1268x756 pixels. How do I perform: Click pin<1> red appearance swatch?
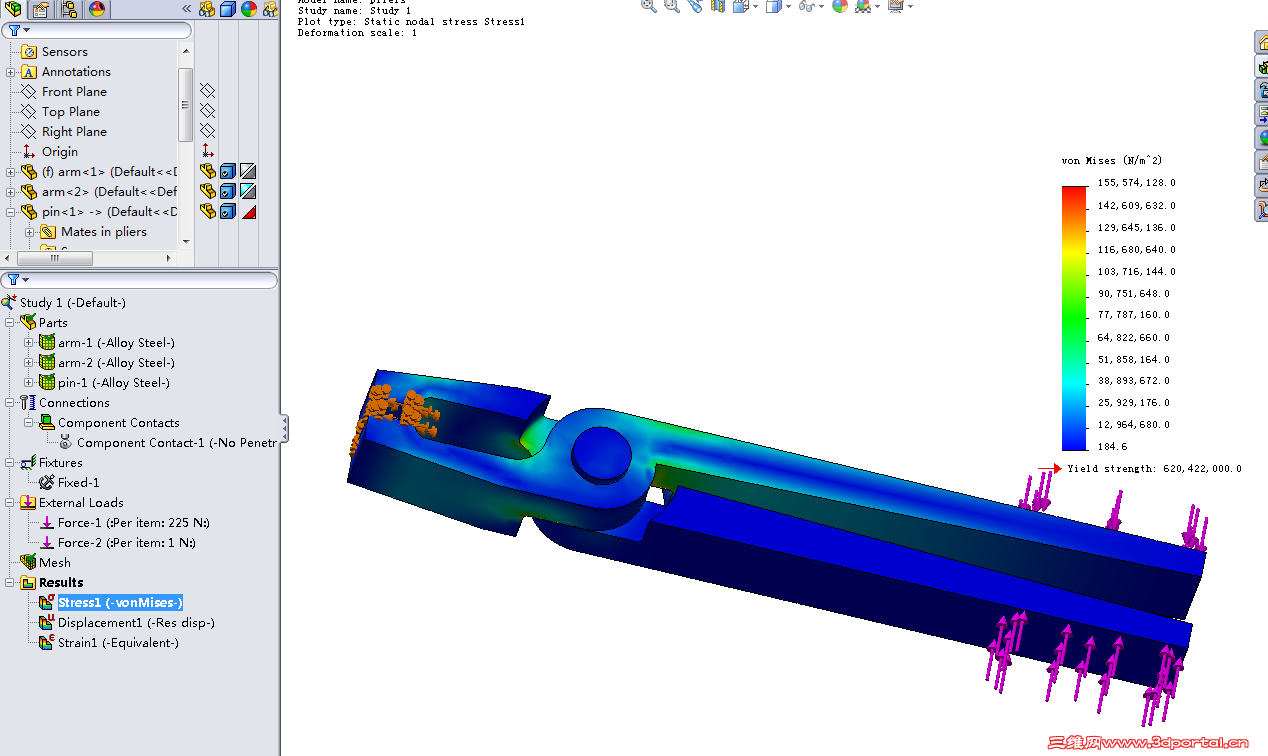[x=248, y=211]
